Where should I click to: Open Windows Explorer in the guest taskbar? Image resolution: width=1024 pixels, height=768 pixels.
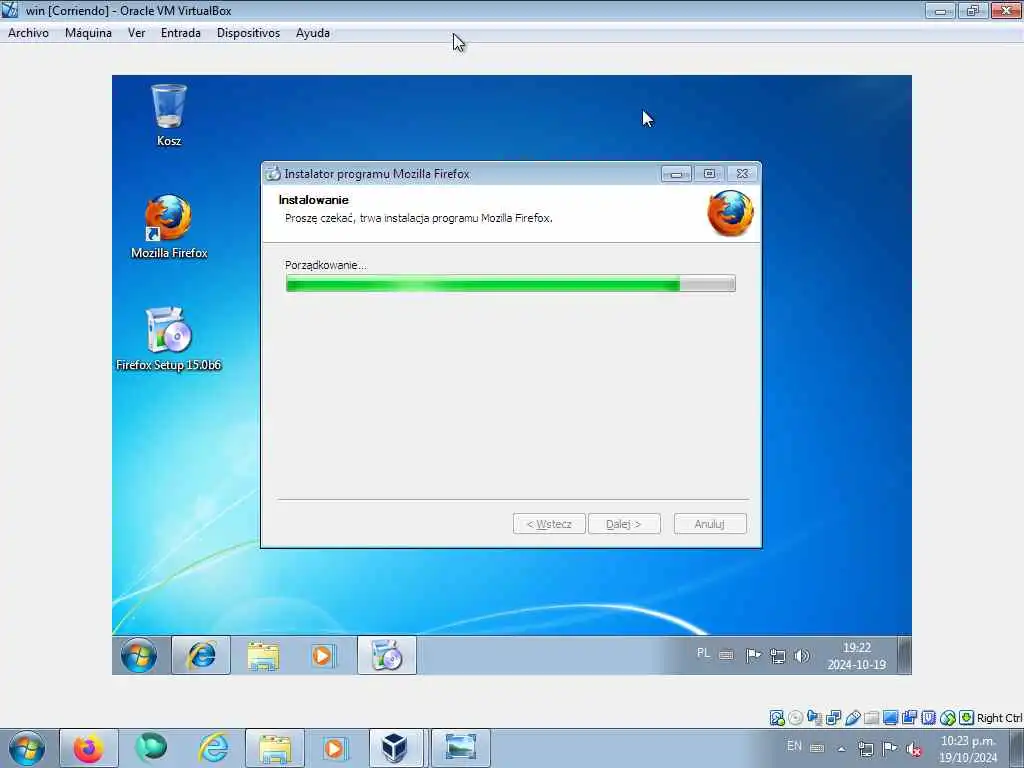coord(263,655)
